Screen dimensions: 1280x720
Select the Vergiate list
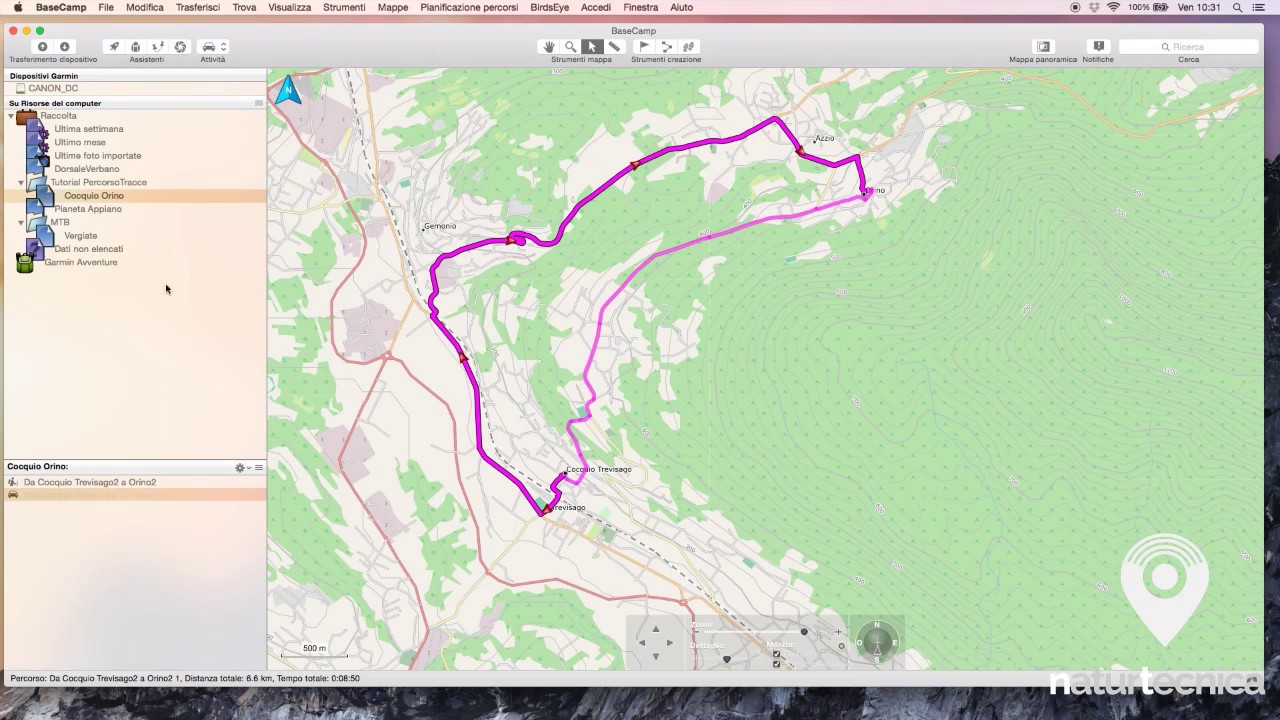pos(81,236)
